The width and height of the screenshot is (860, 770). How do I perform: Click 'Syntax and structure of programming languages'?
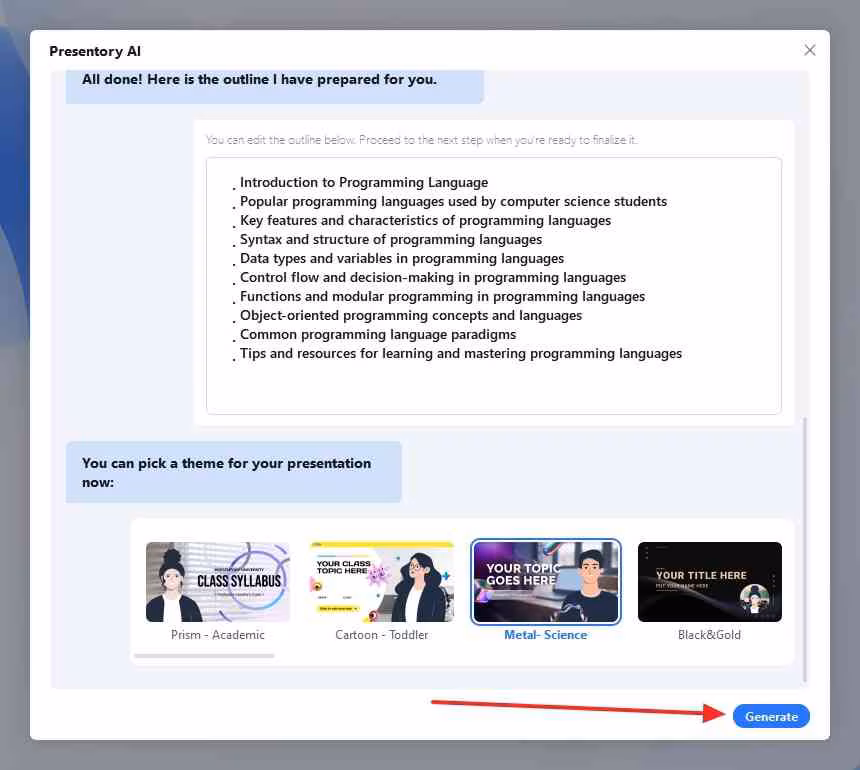click(391, 239)
